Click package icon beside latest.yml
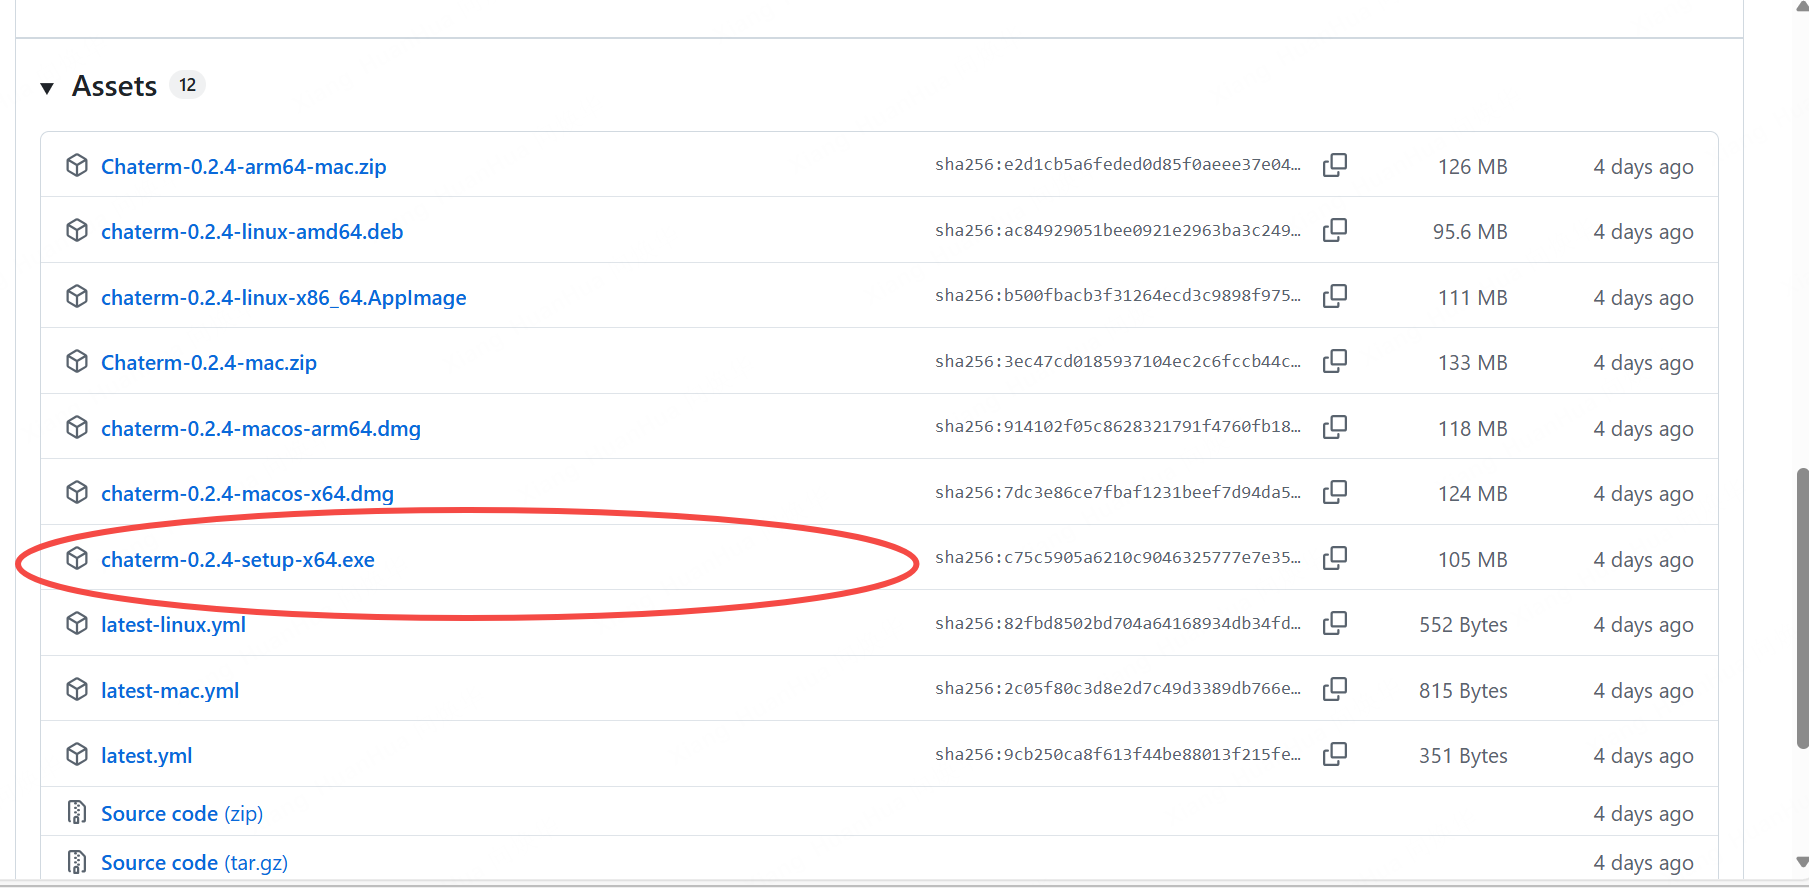The height and width of the screenshot is (888, 1809). pos(77,754)
